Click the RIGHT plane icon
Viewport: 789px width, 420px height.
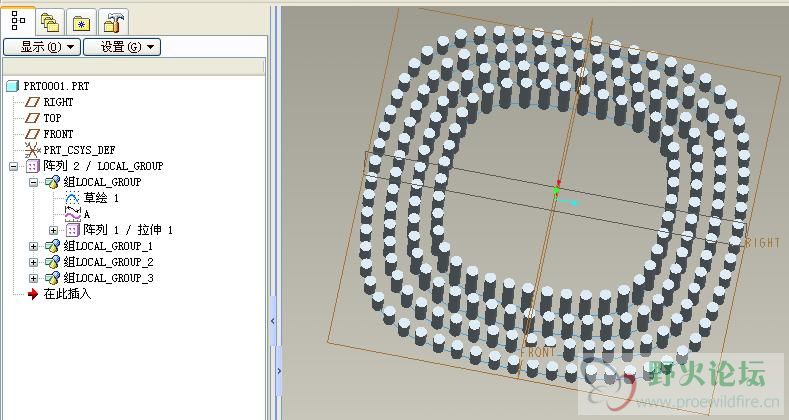[x=33, y=102]
